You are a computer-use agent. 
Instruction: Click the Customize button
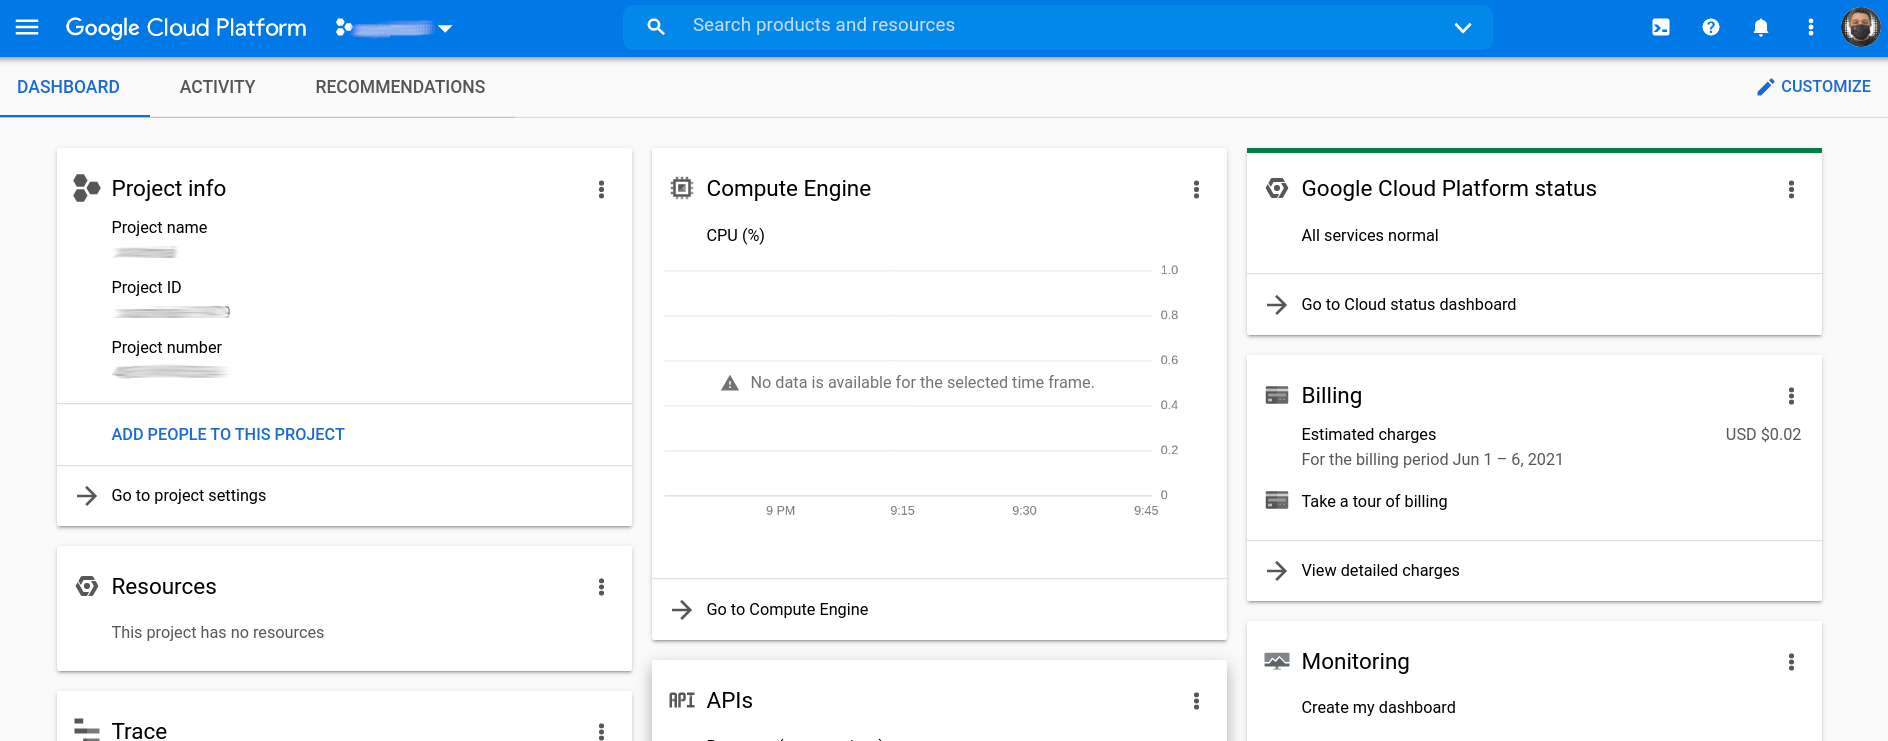coord(1813,87)
